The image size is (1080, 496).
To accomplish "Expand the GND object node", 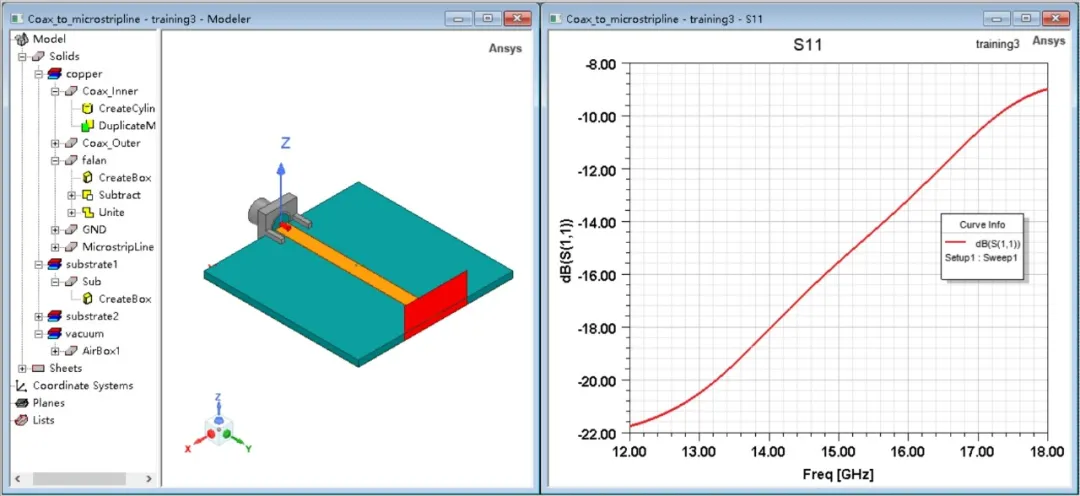I will point(55,229).
